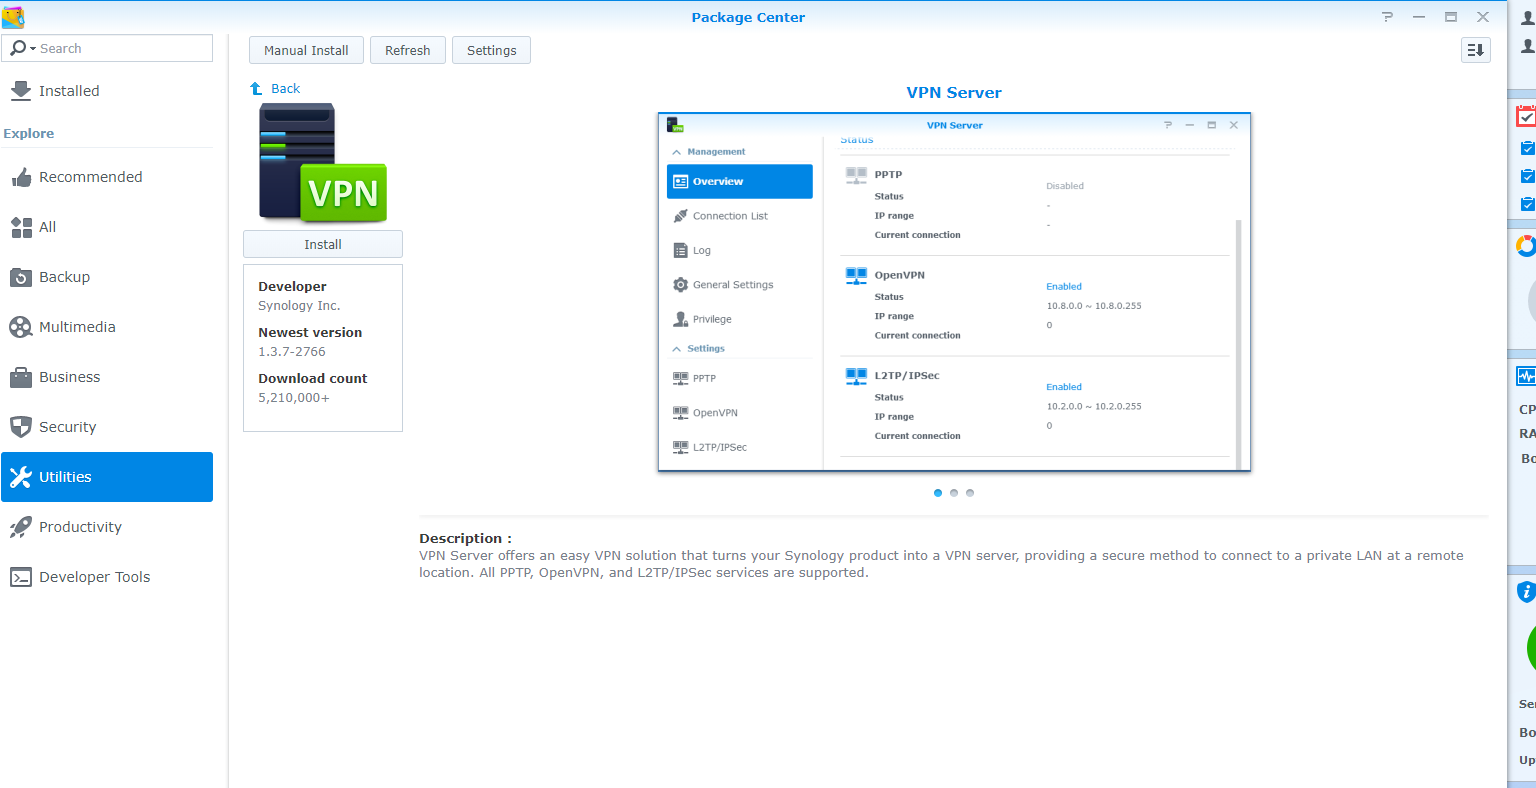
Task: Click the Back arrow icon
Action: coord(256,89)
